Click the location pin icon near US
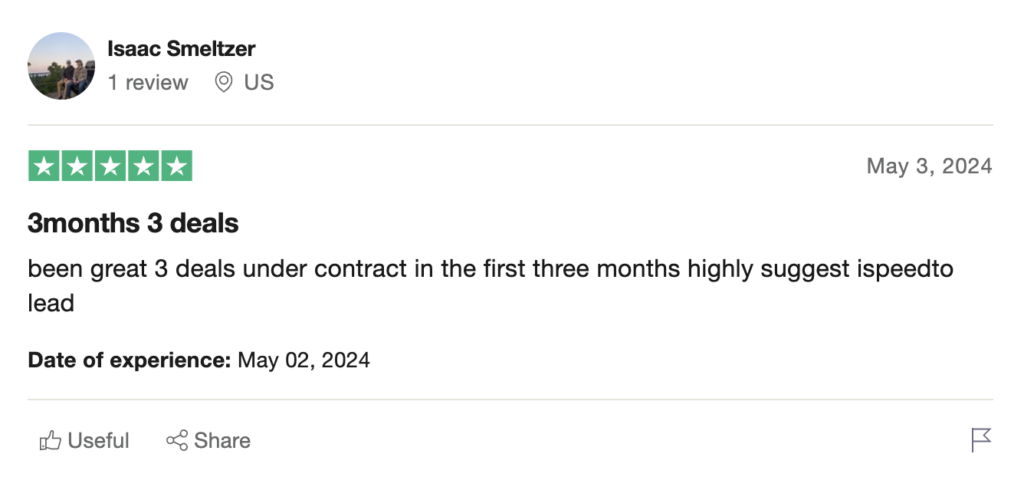This screenshot has height=477, width=1024. pyautogui.click(x=224, y=82)
